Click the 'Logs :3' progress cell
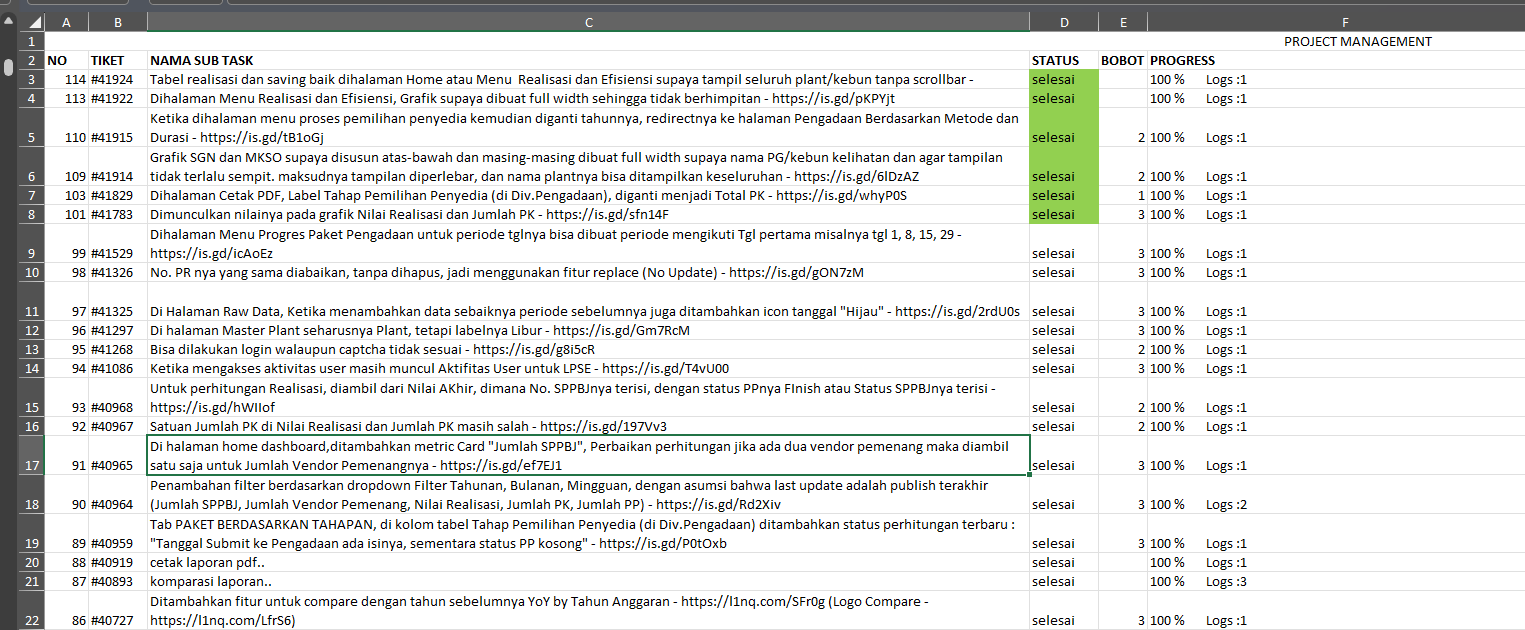Viewport: 1525px width, 630px height. pyautogui.click(x=1226, y=582)
